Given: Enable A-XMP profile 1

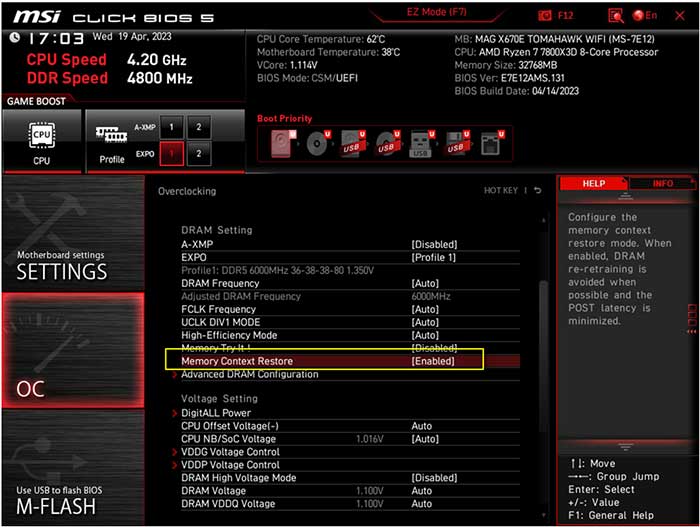Looking at the screenshot, I should pos(171,127).
